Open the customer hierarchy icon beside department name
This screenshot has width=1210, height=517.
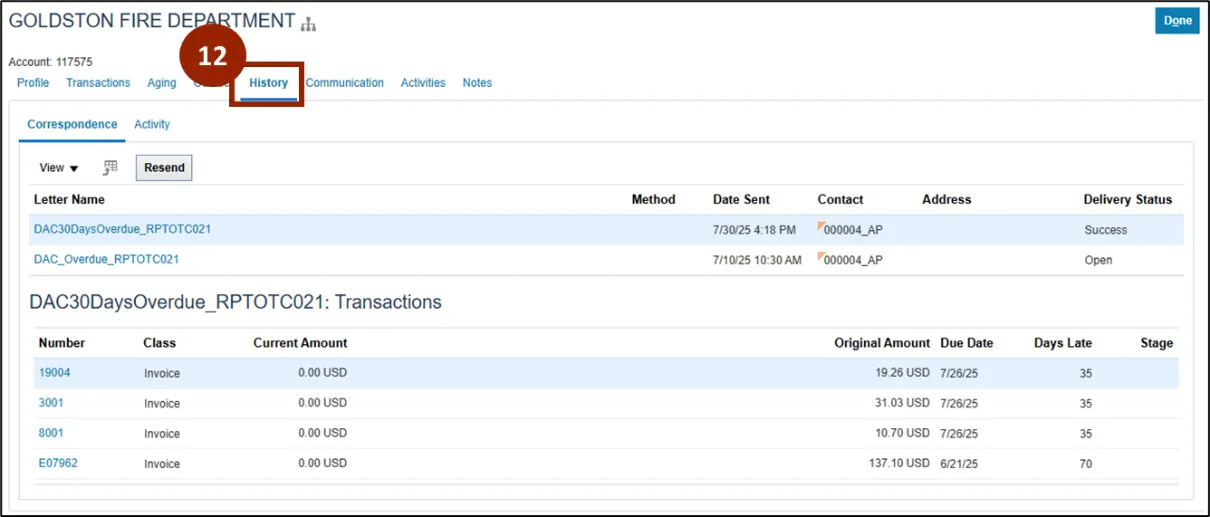click(308, 24)
